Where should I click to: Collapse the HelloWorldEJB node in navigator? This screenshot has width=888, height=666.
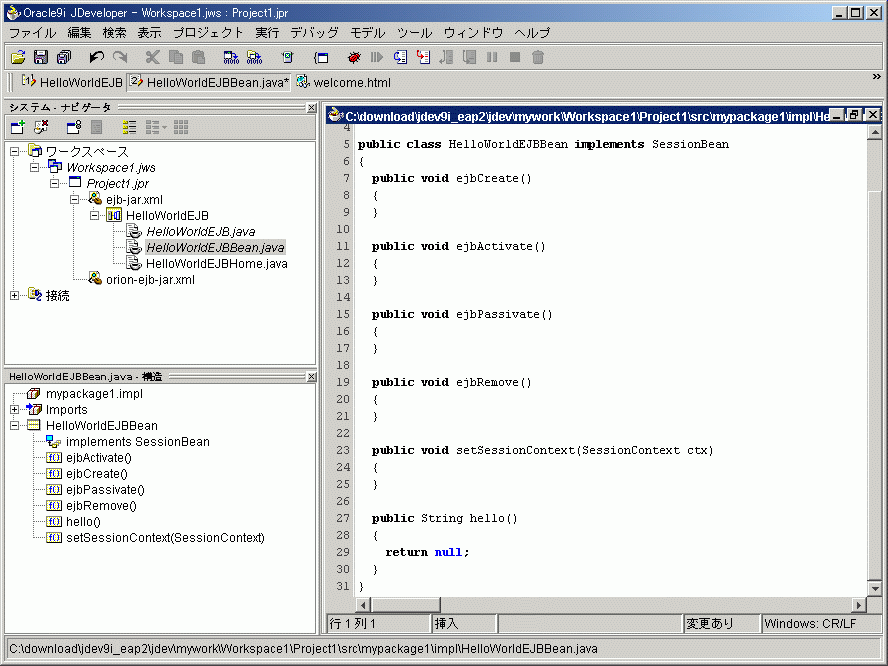(95, 216)
